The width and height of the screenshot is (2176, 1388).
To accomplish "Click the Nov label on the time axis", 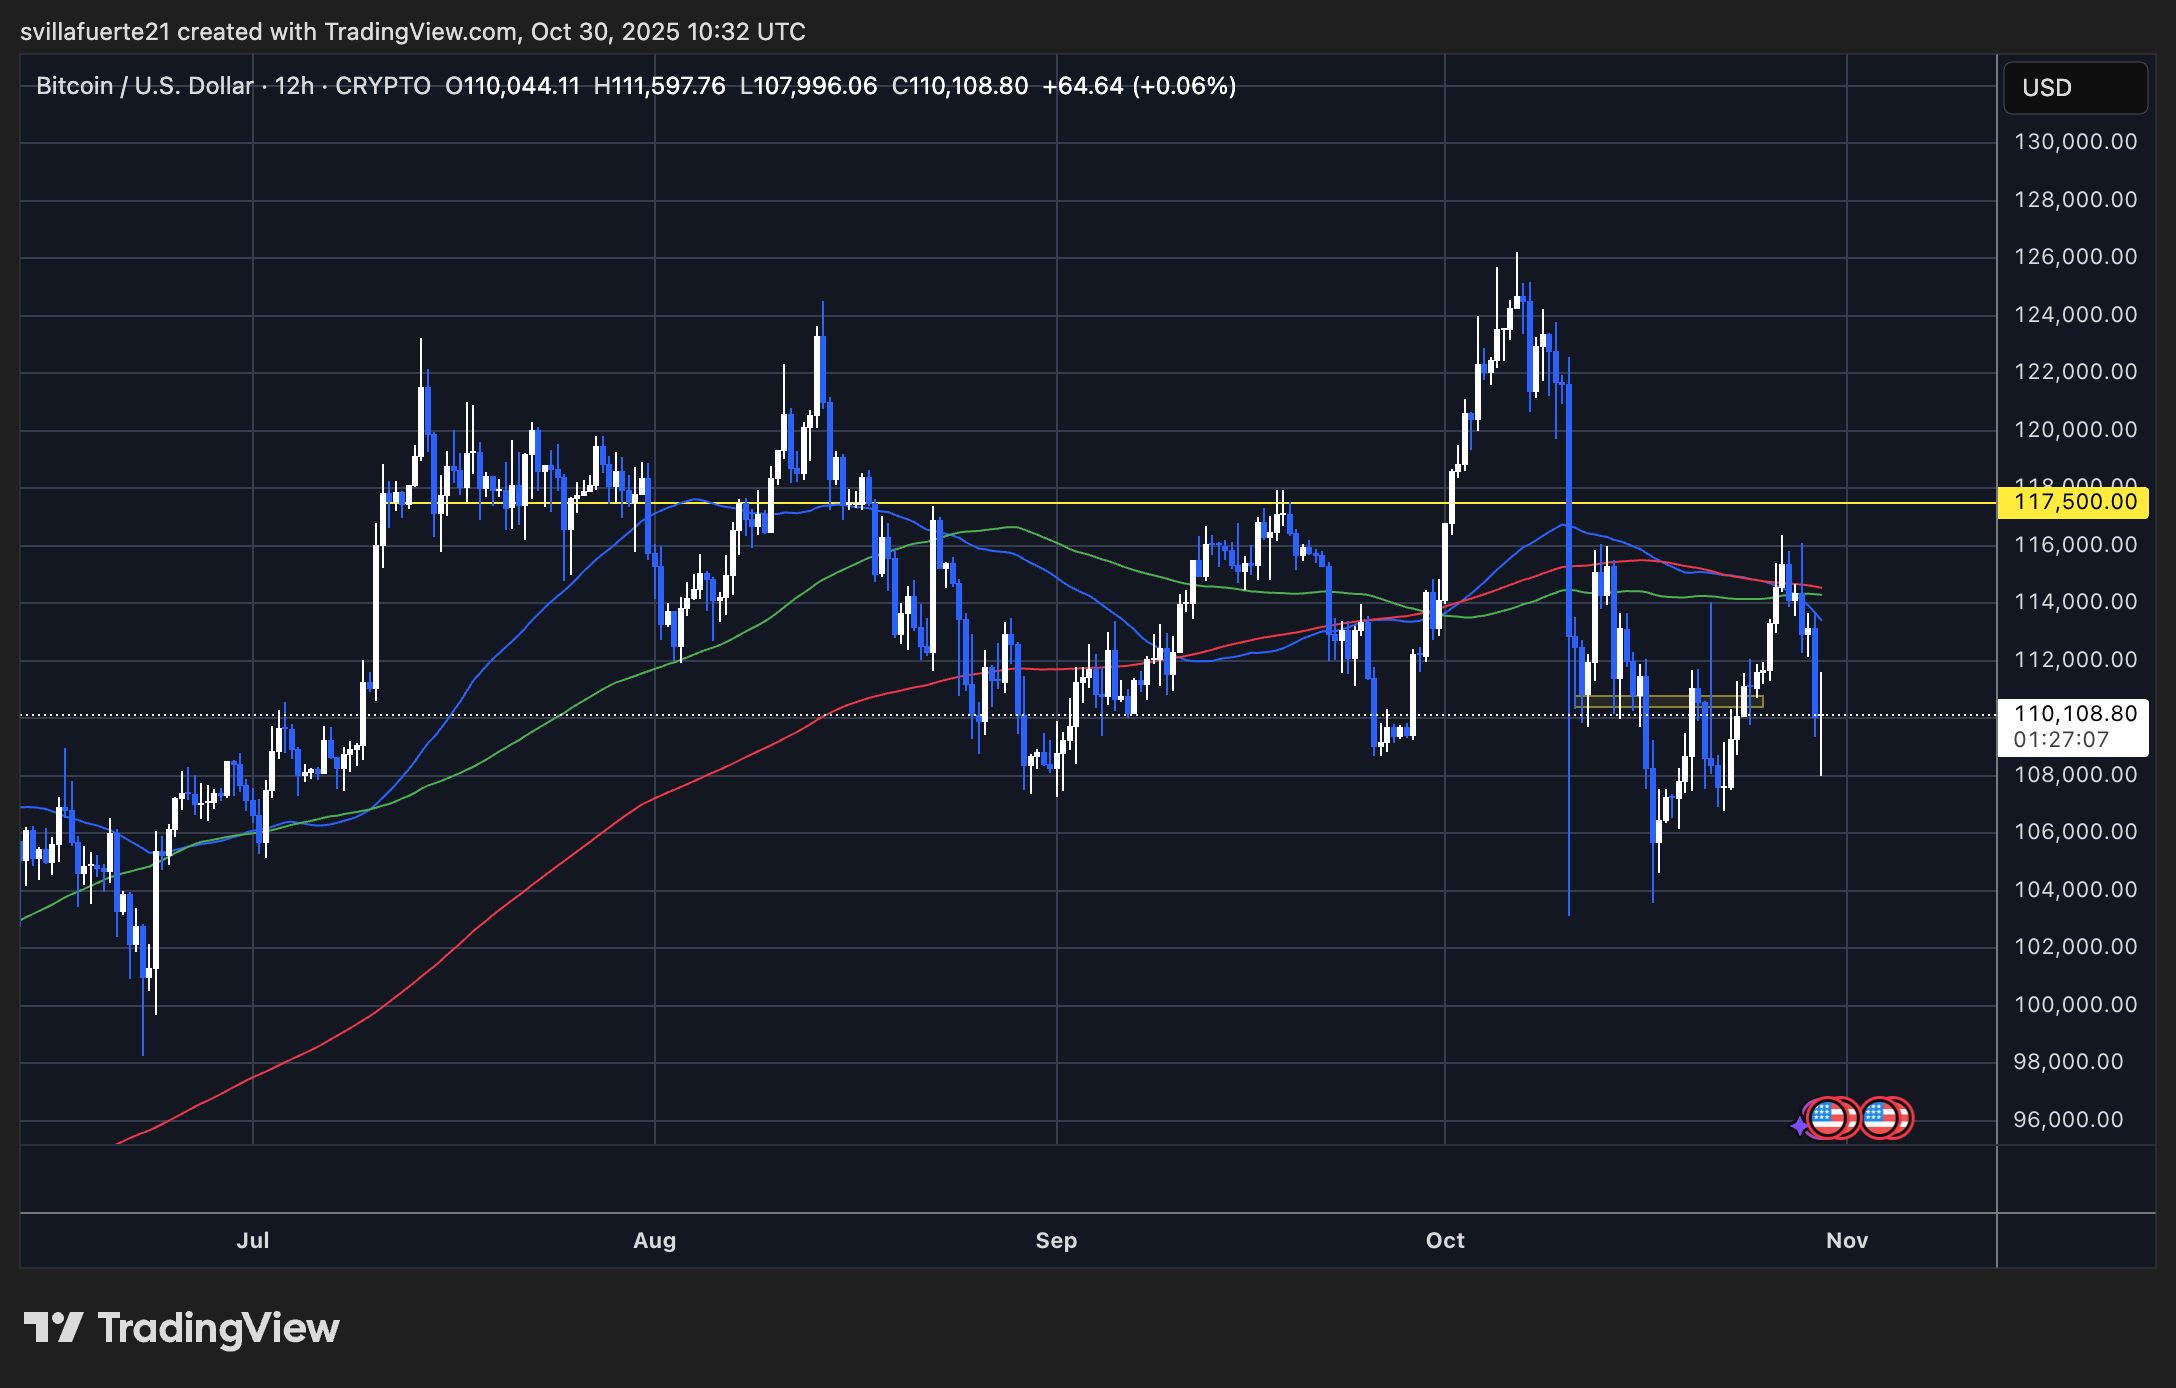I will coord(1846,1240).
